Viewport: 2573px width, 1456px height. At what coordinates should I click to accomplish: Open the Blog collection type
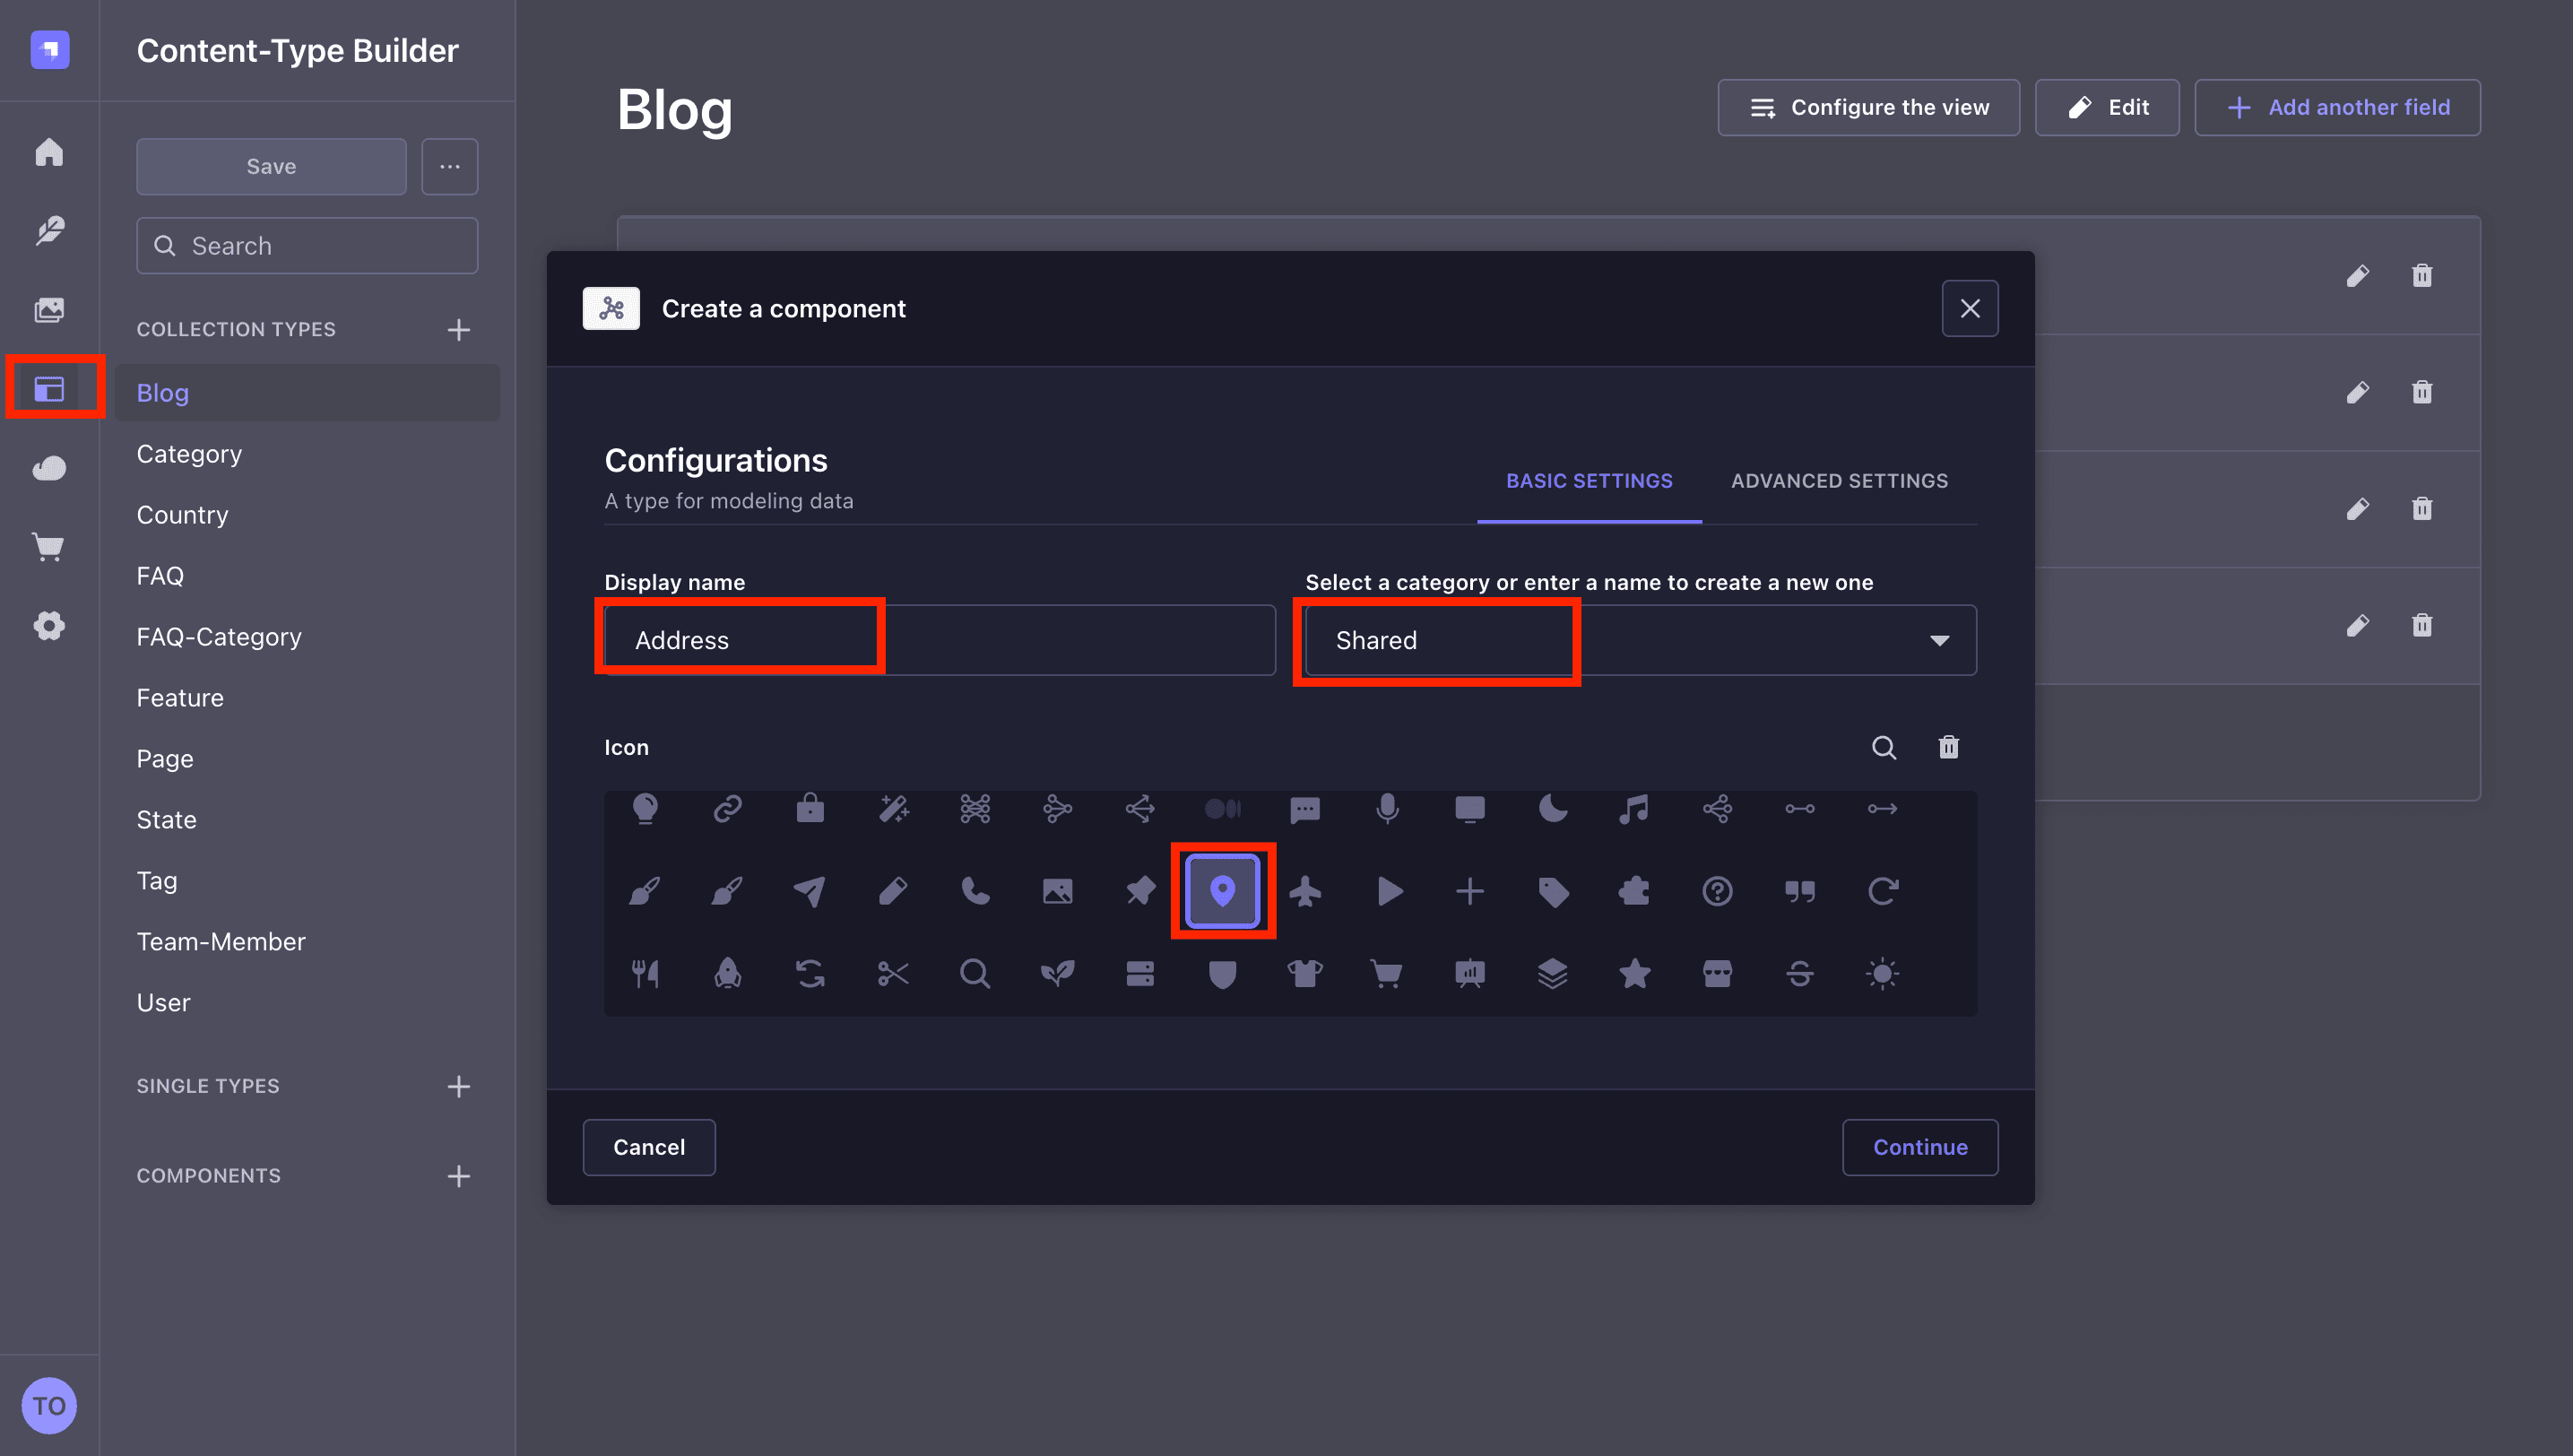point(308,393)
